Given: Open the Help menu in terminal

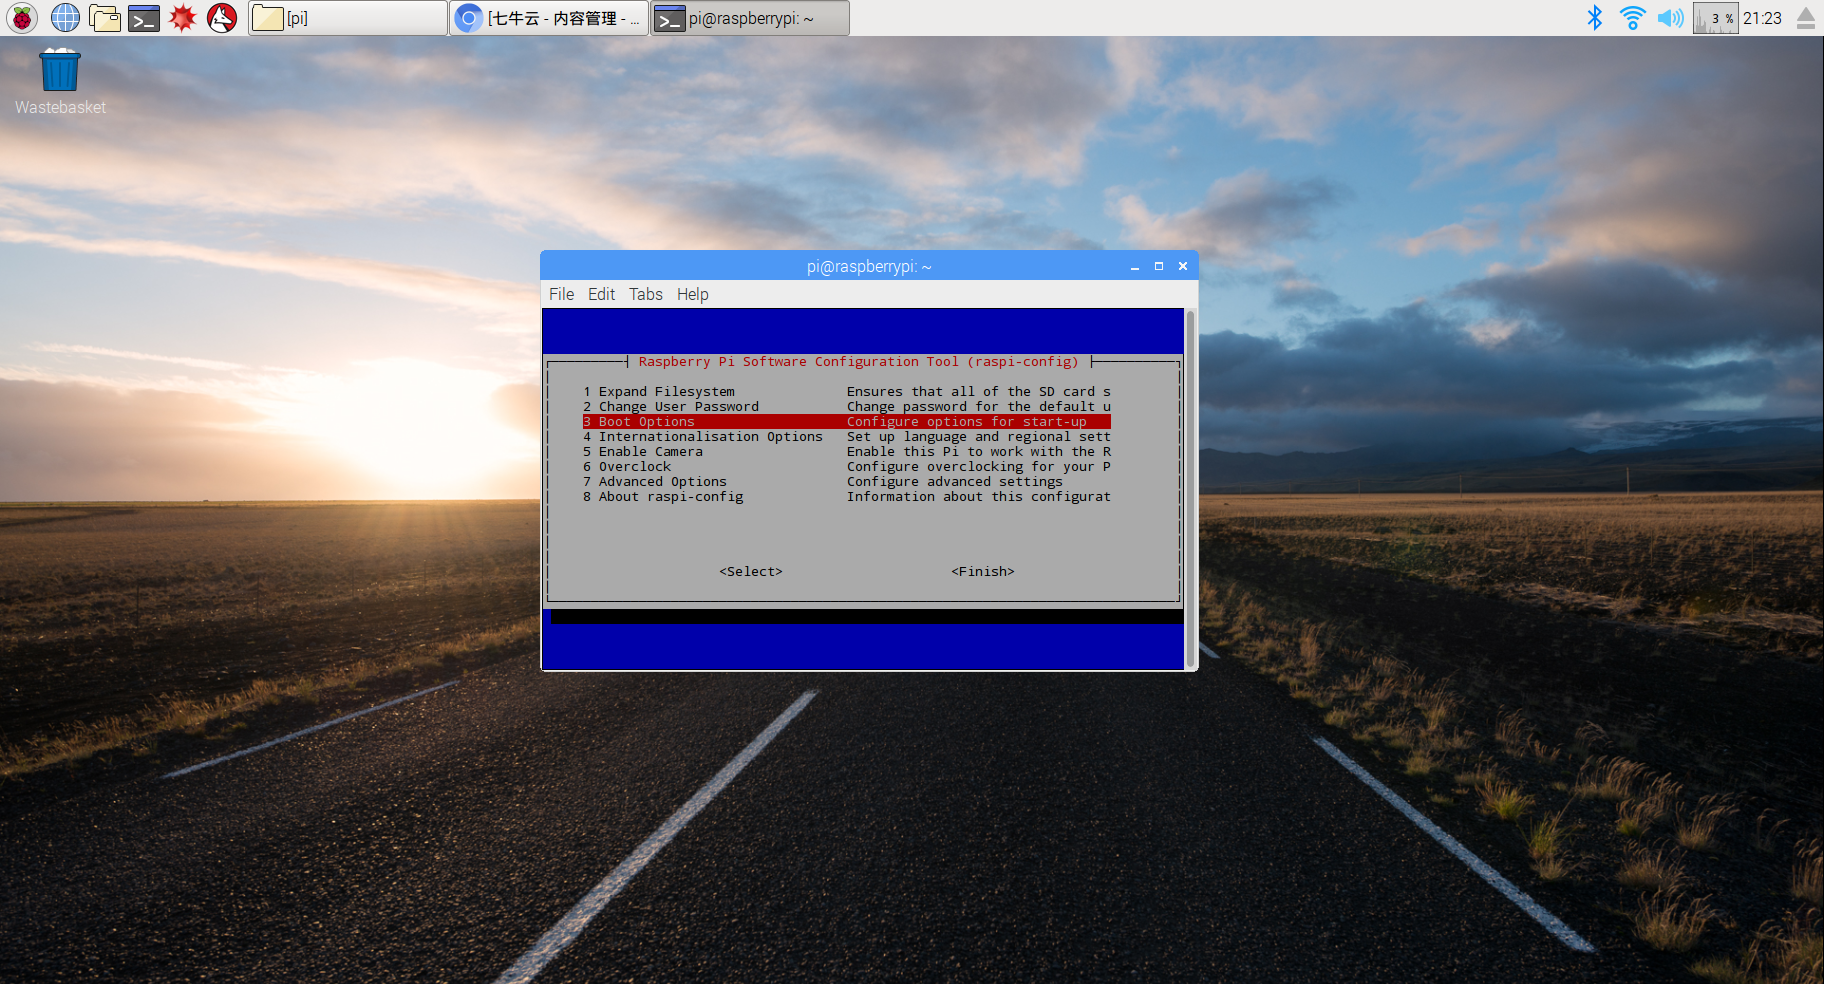Looking at the screenshot, I should click(692, 294).
